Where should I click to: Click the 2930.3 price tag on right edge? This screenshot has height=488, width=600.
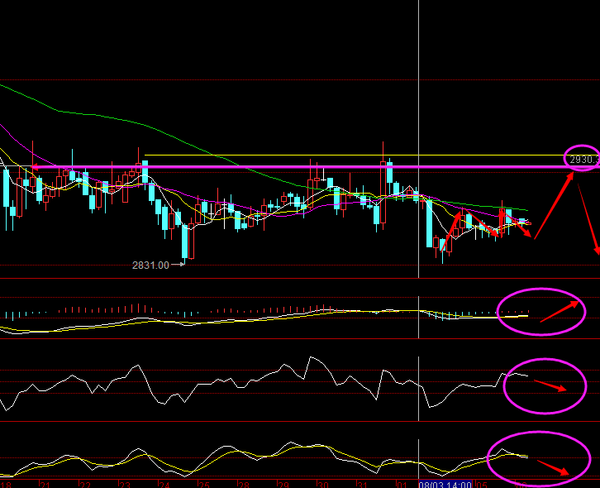pos(584,160)
